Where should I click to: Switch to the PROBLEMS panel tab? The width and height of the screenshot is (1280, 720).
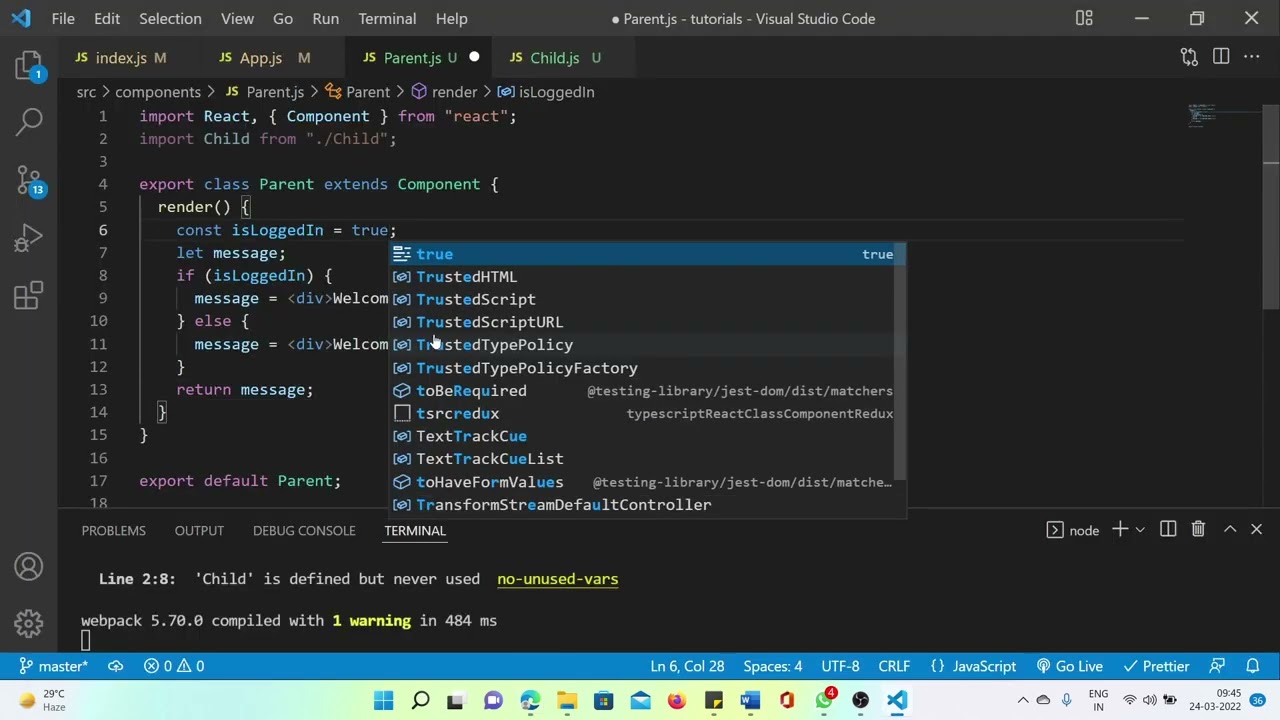pos(113,531)
